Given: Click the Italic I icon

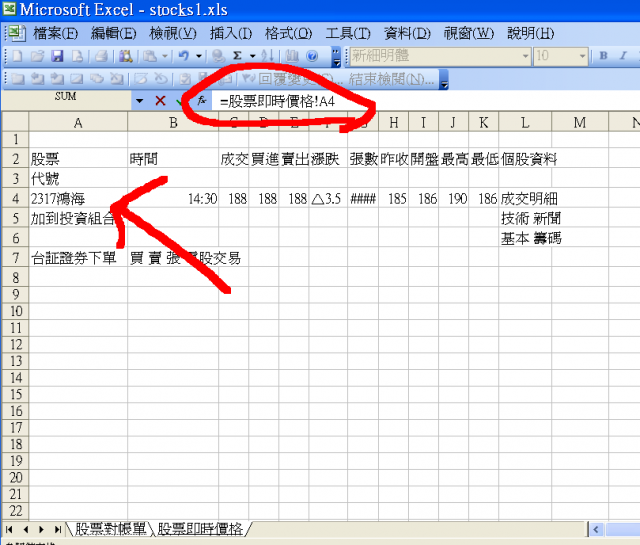Looking at the screenshot, I should click(x=623, y=56).
